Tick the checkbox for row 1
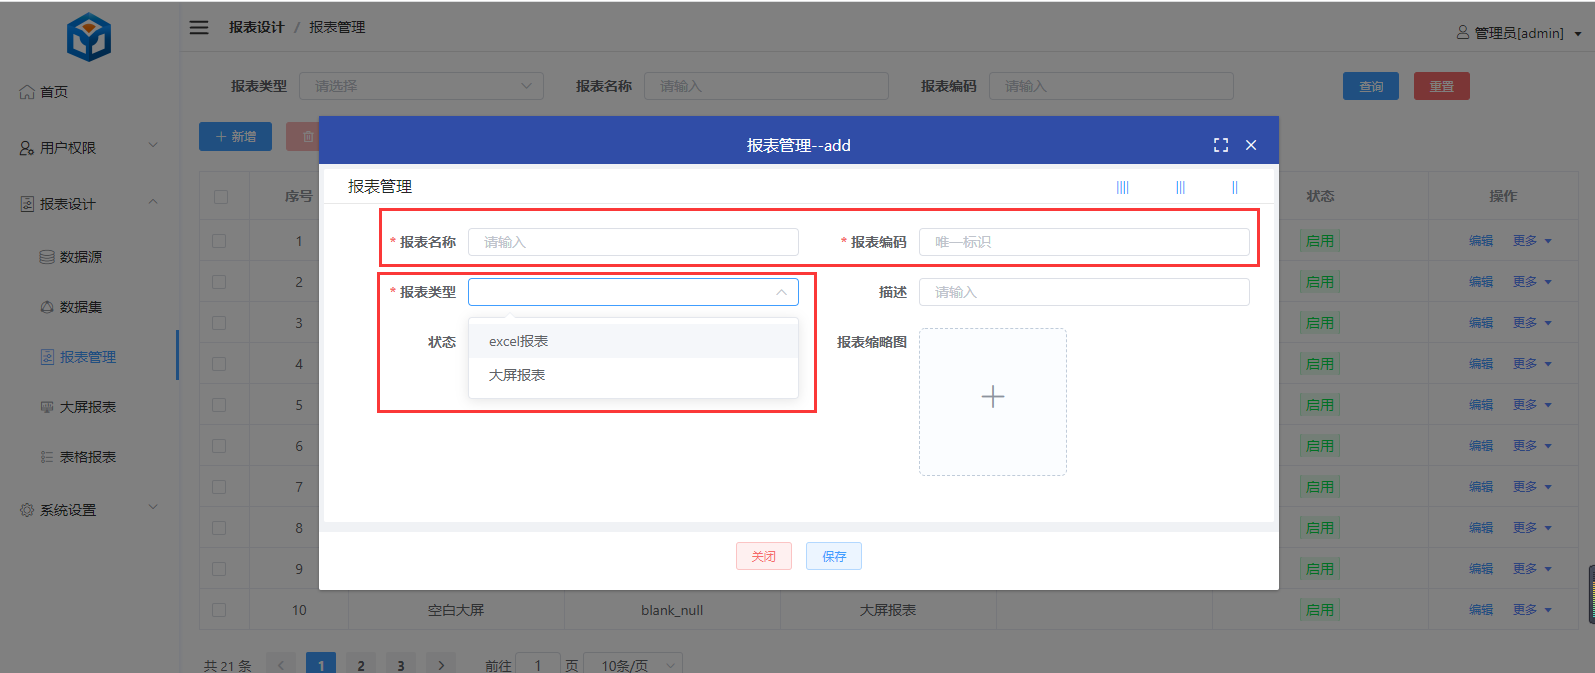 tap(219, 241)
